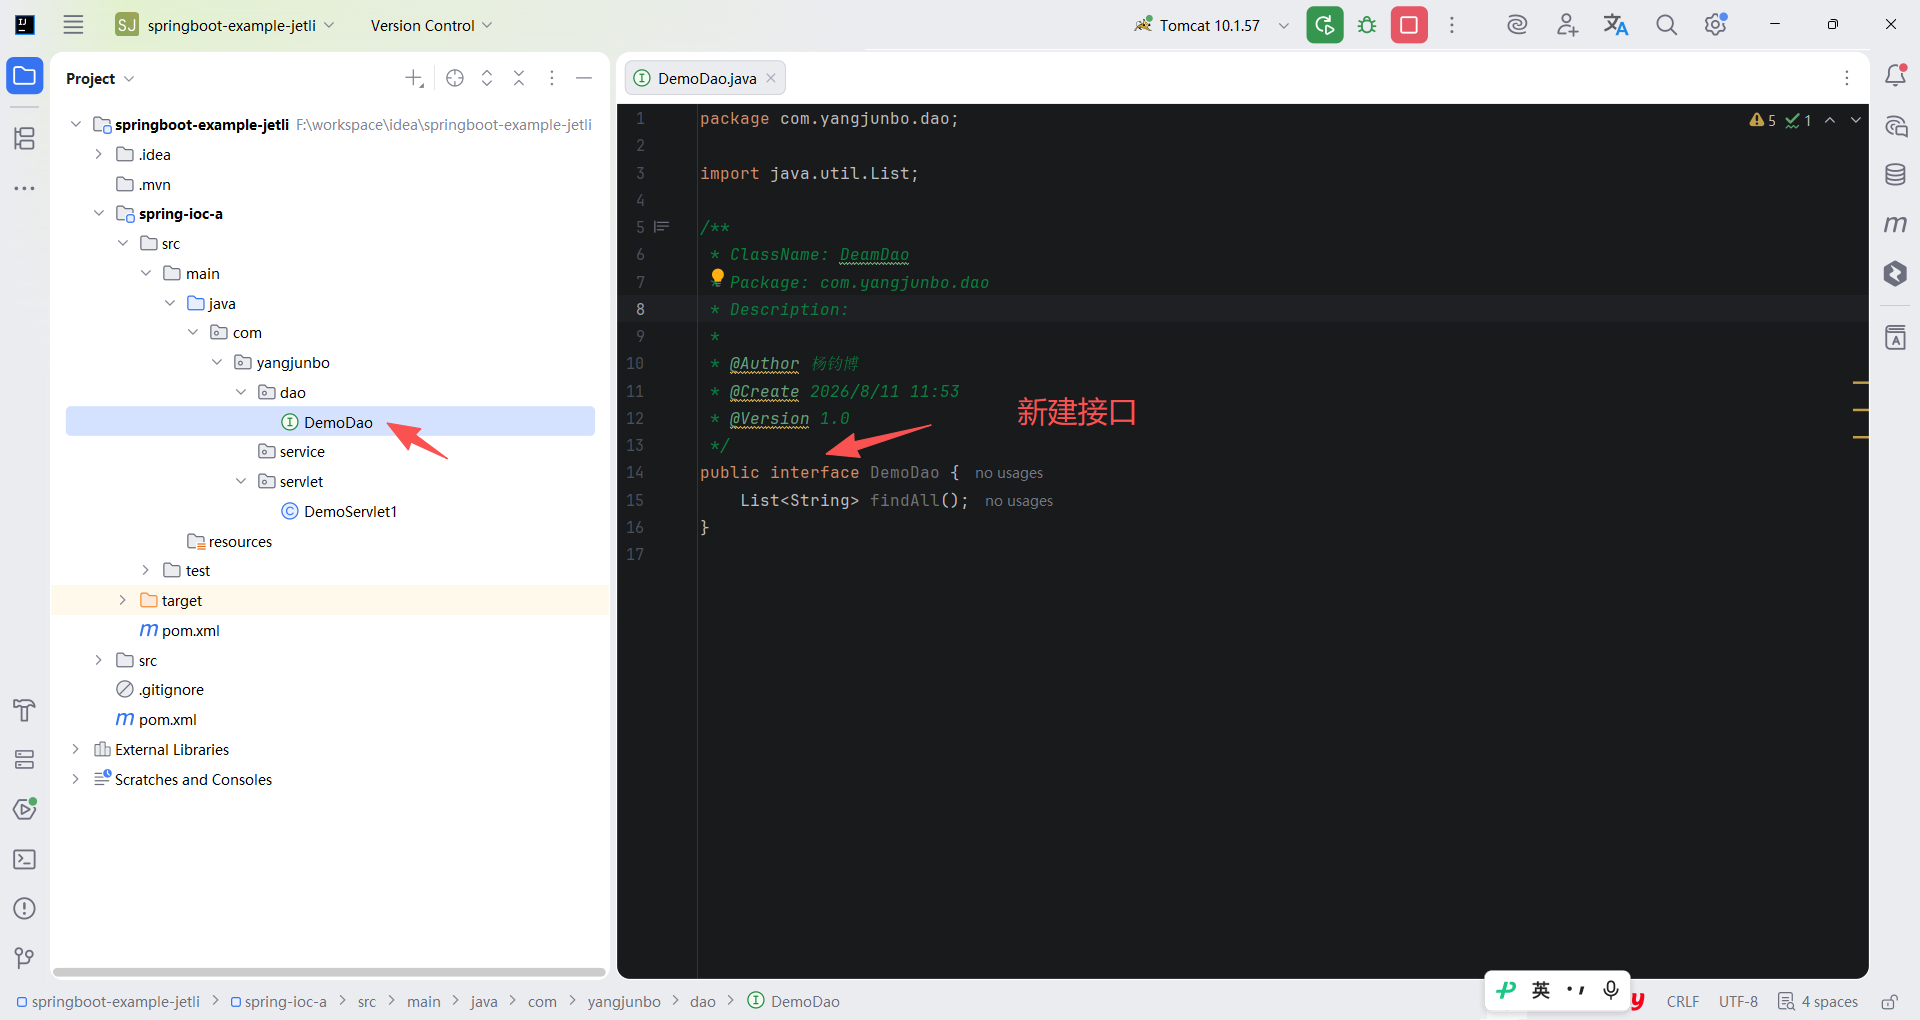
Task: Open the Maven tool window
Action: [x=1895, y=224]
